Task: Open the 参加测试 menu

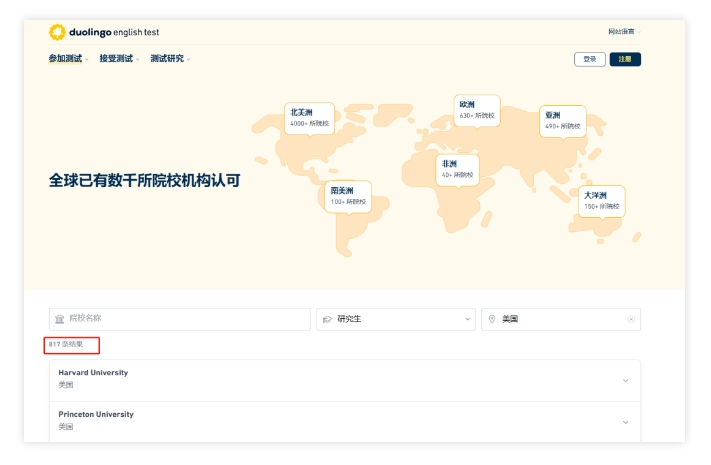Action: (68, 59)
